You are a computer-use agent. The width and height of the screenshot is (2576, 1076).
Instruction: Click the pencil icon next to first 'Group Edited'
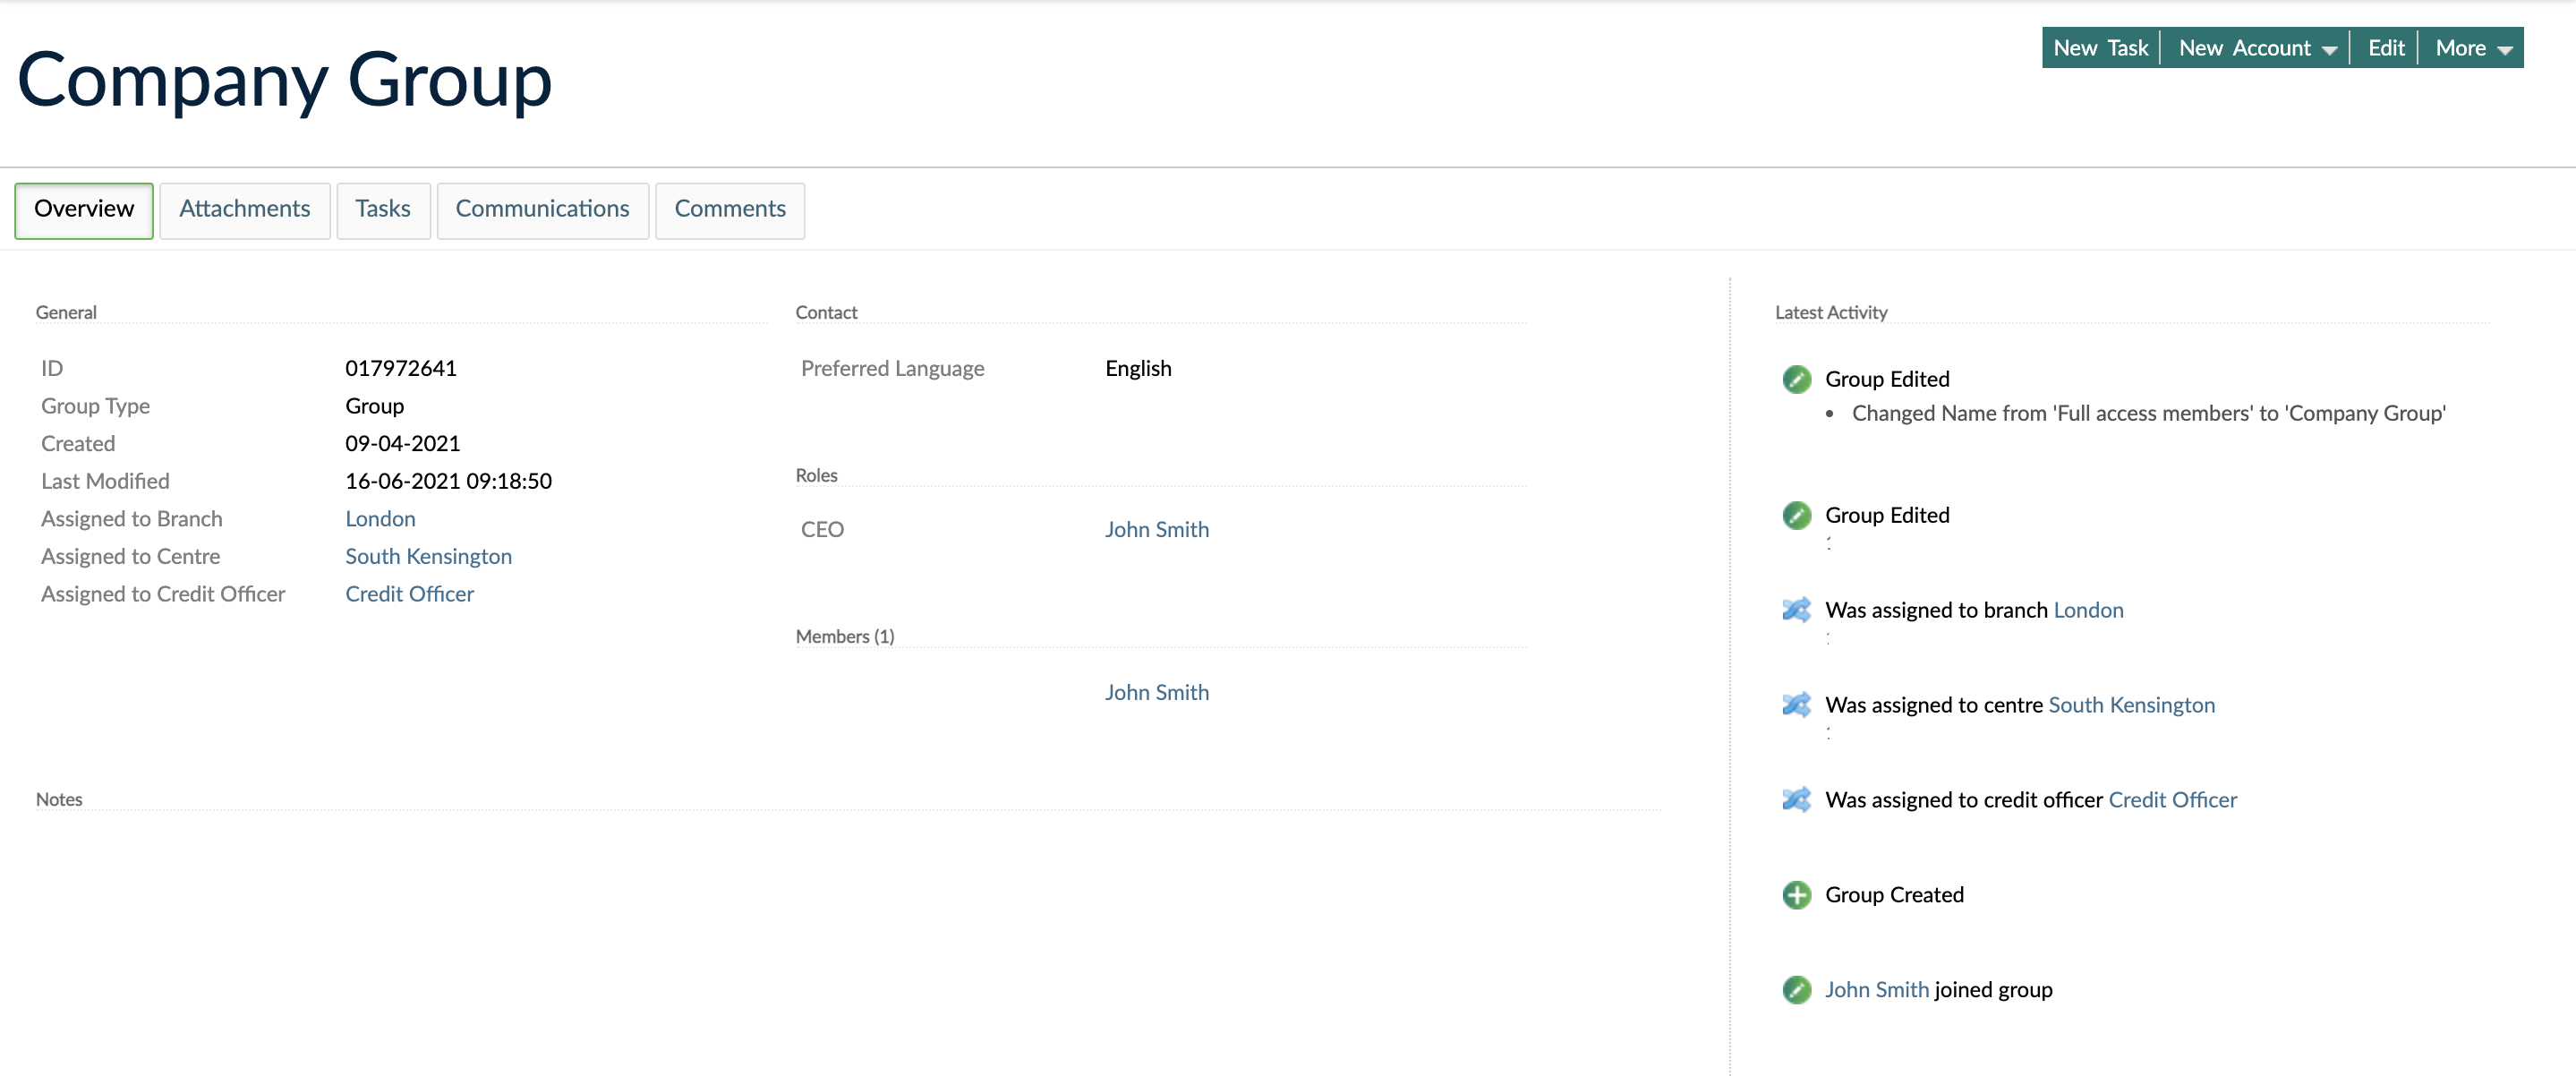point(1797,379)
